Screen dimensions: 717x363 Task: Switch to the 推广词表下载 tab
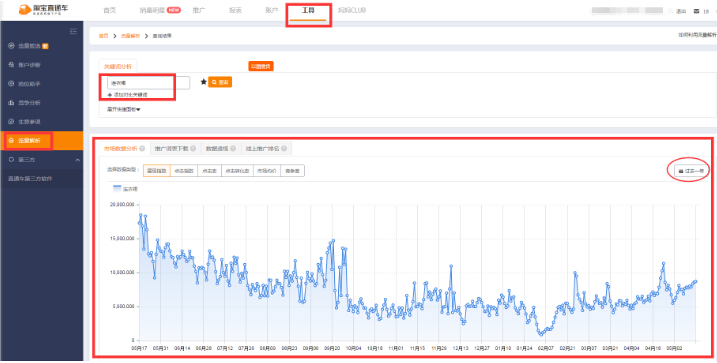(x=175, y=149)
